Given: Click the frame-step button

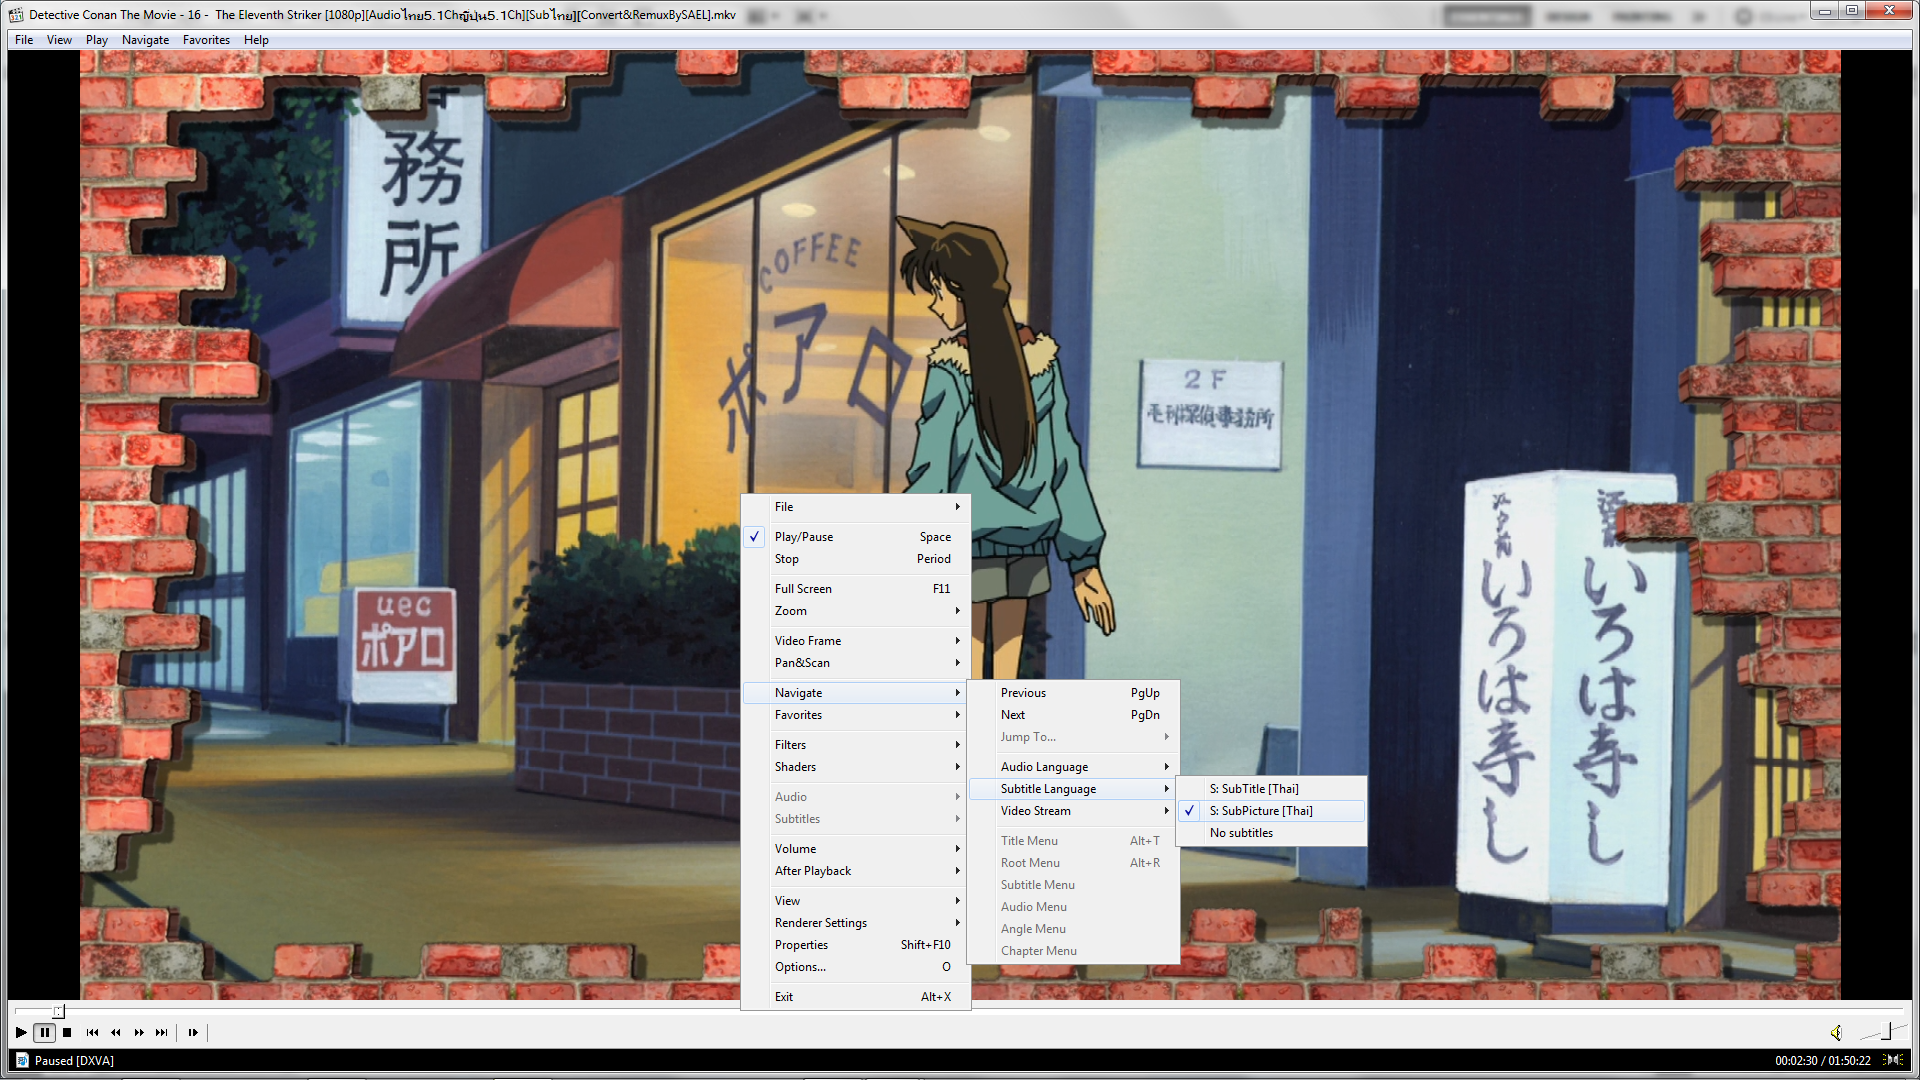Looking at the screenshot, I should (x=193, y=1032).
